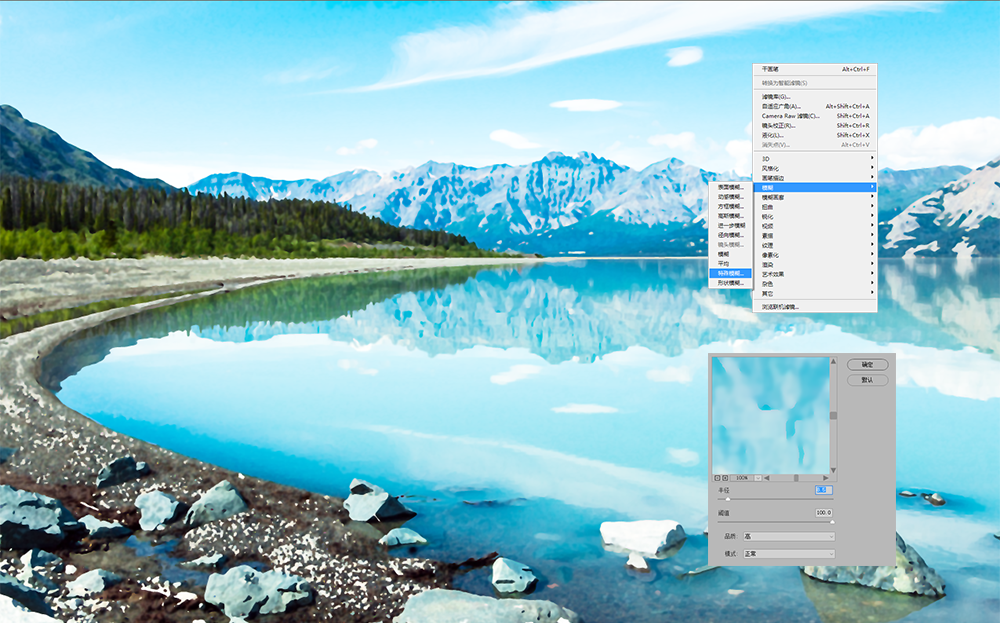
Task: Expand the 模糊画廊 submenu arrow
Action: [x=872, y=196]
